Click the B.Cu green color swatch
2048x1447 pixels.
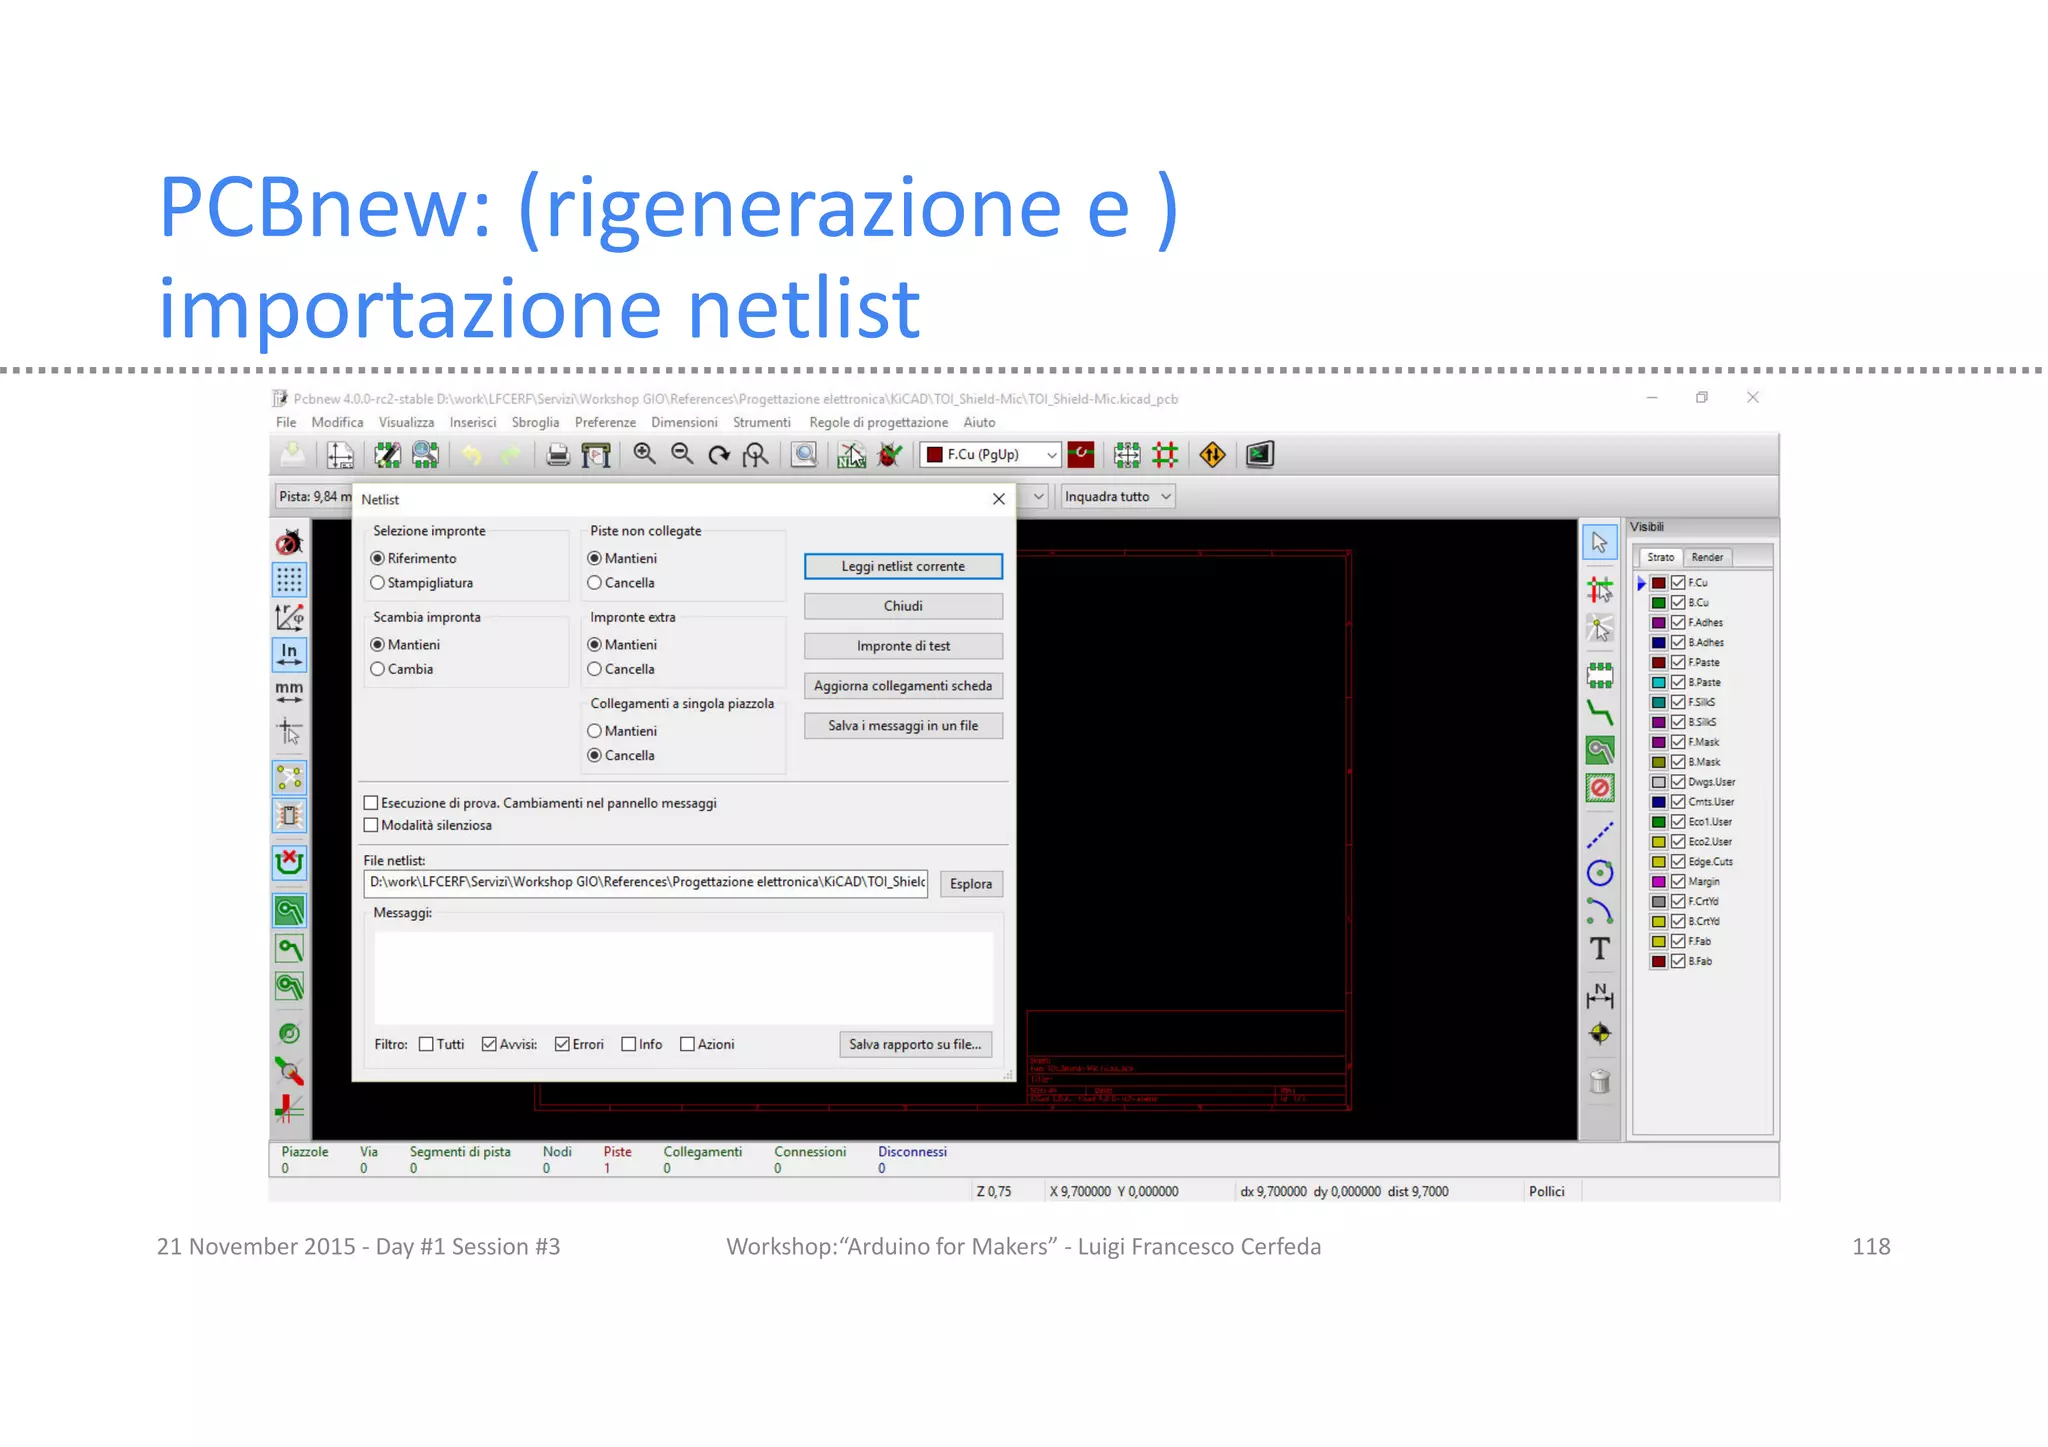pos(1658,603)
